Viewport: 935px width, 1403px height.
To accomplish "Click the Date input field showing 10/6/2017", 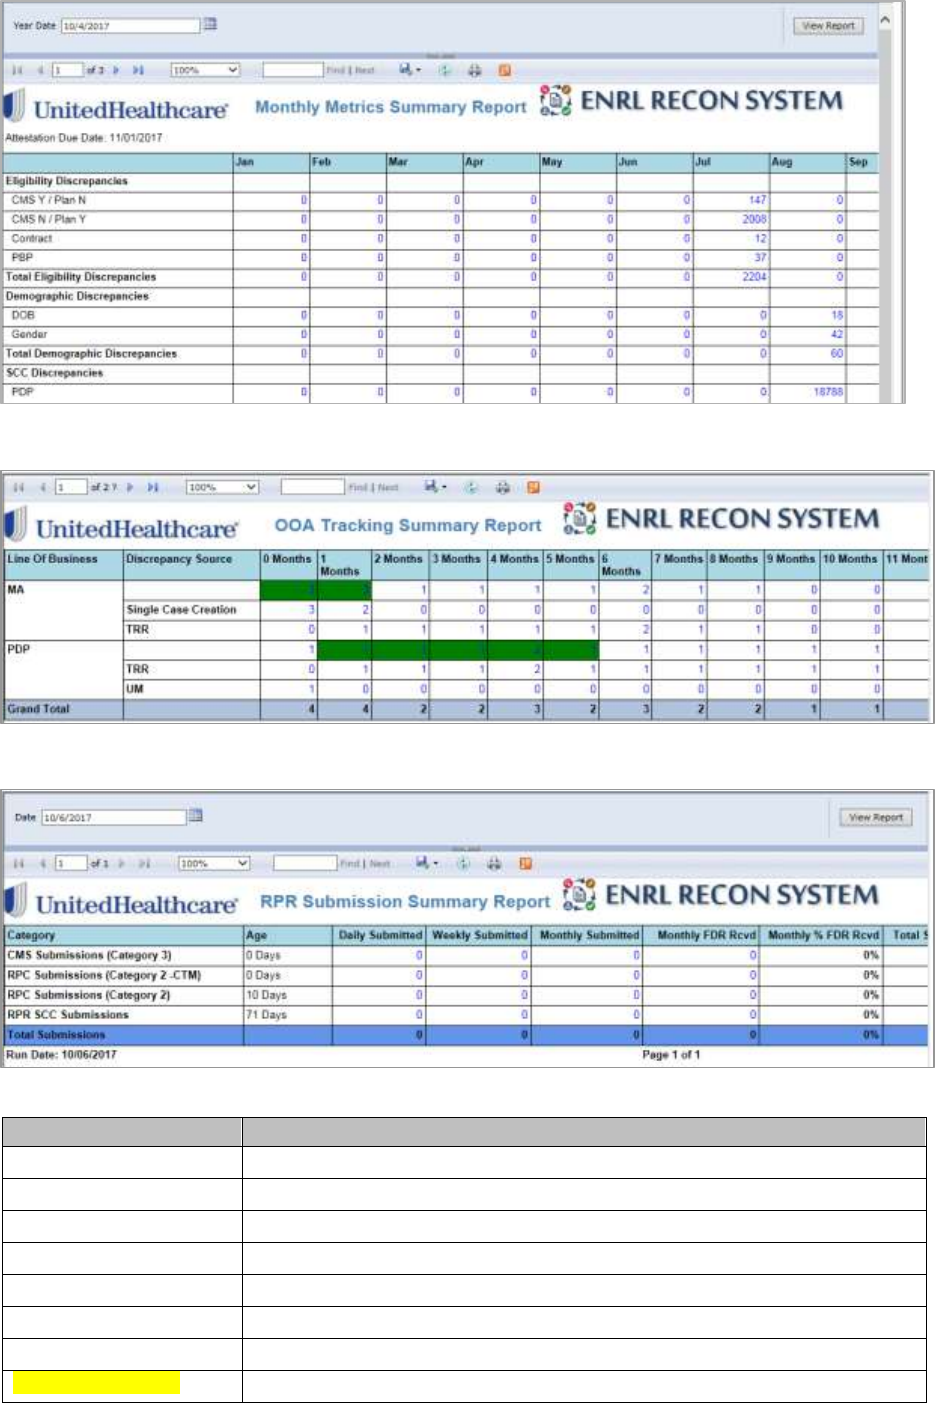I will click(x=113, y=817).
